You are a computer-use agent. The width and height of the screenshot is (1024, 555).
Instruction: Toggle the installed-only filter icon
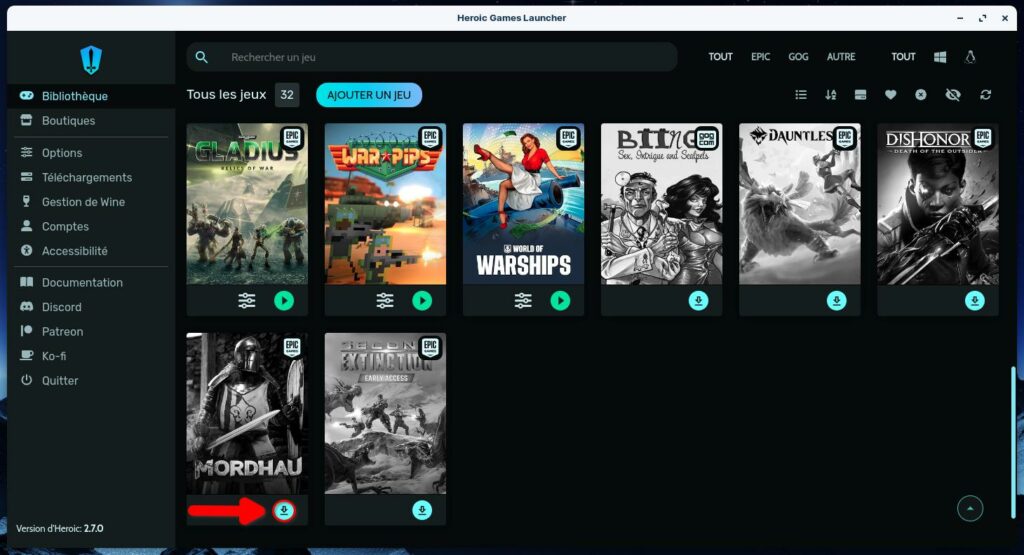coord(860,95)
